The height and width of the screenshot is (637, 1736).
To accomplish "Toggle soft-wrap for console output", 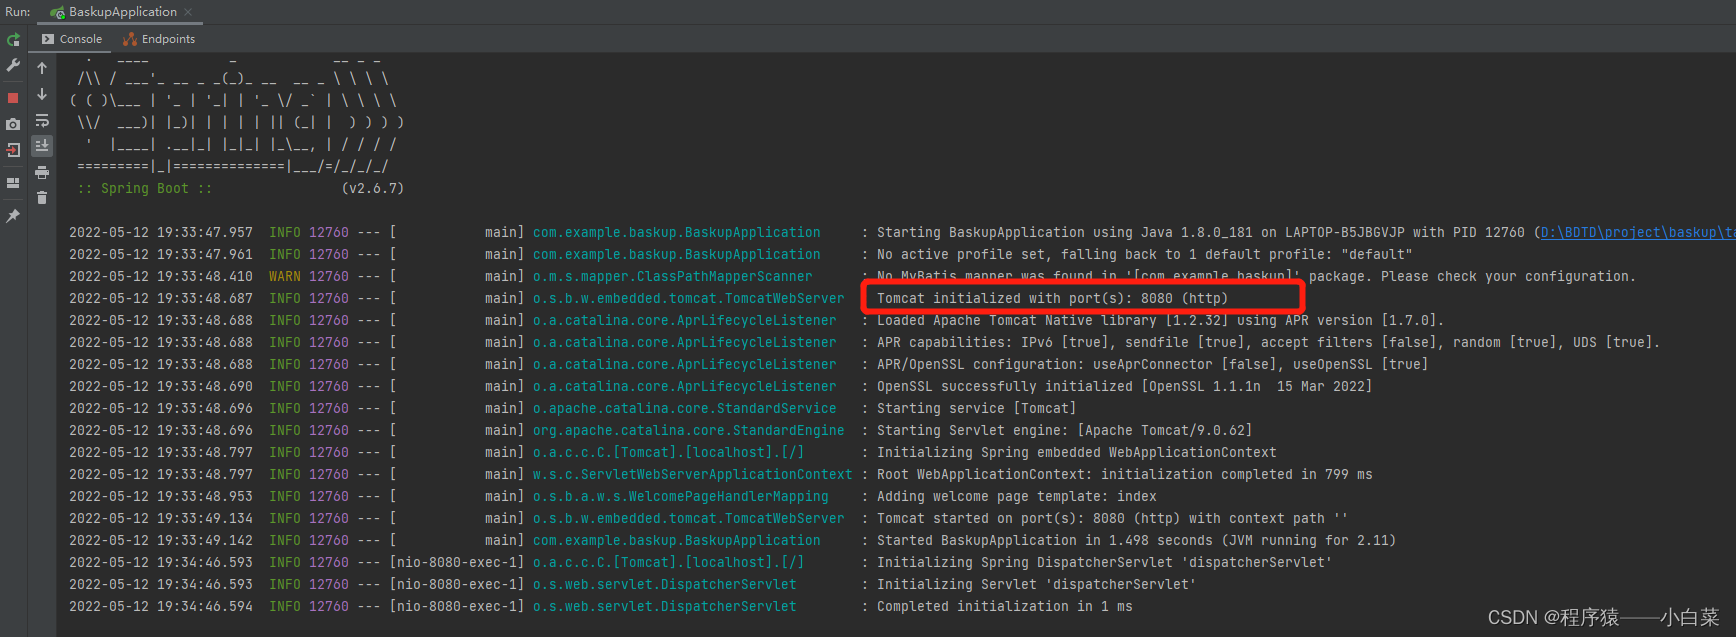I will point(42,120).
